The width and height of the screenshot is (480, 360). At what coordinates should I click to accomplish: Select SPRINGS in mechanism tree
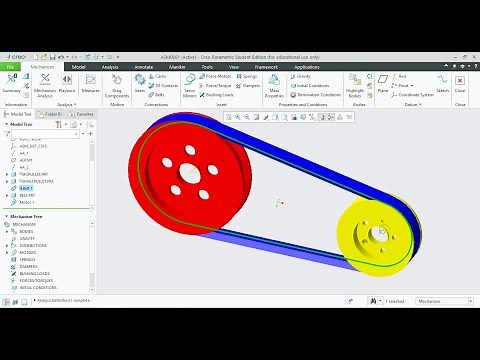click(27, 259)
